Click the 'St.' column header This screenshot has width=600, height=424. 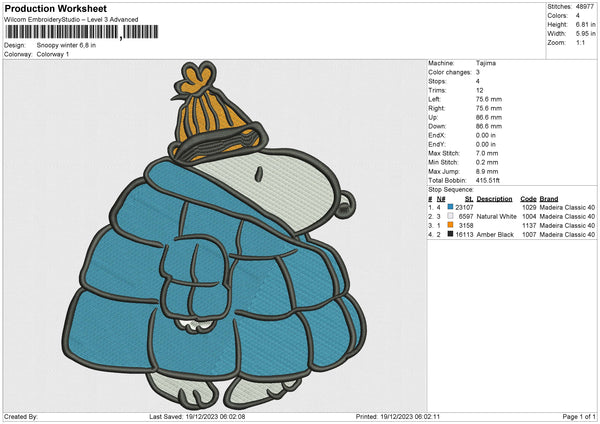469,199
